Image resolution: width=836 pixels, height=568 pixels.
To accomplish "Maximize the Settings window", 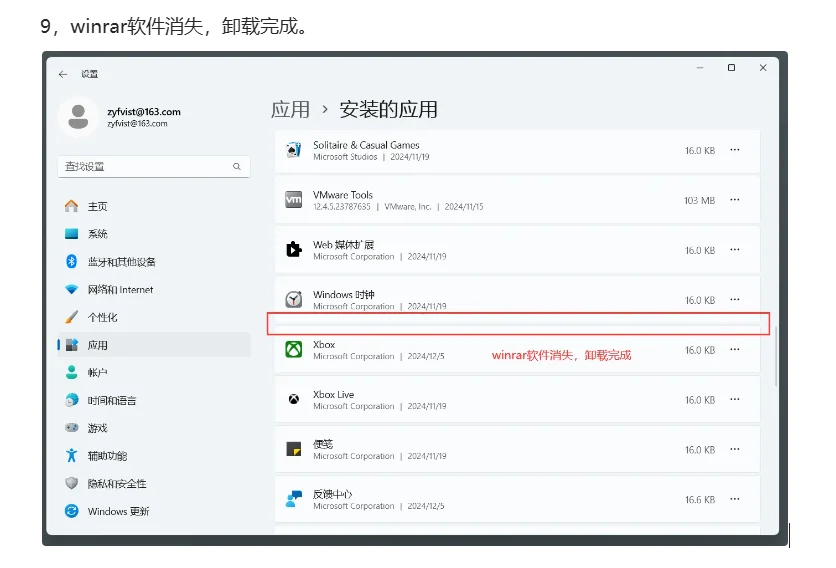I will [x=732, y=68].
